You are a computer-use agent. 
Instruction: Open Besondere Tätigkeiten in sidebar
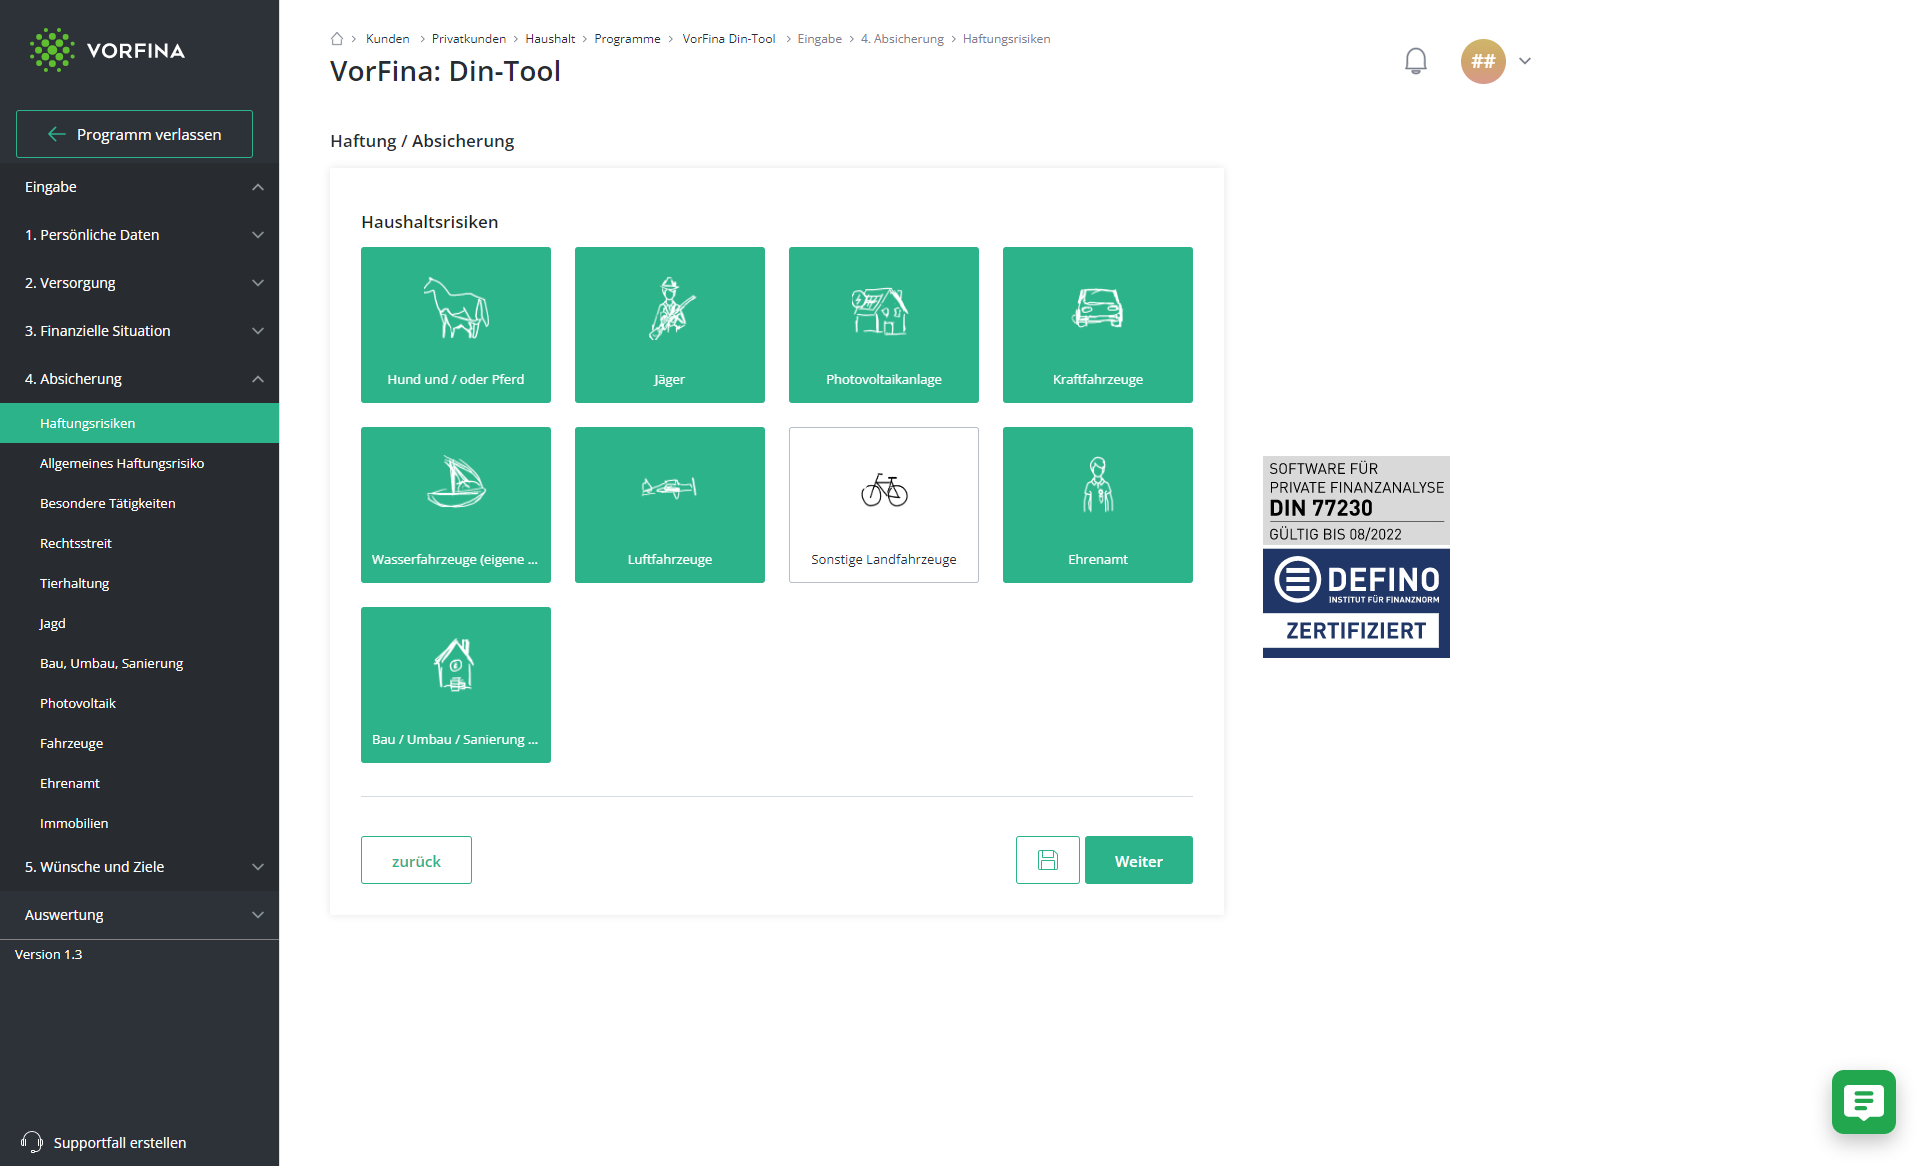coord(139,503)
